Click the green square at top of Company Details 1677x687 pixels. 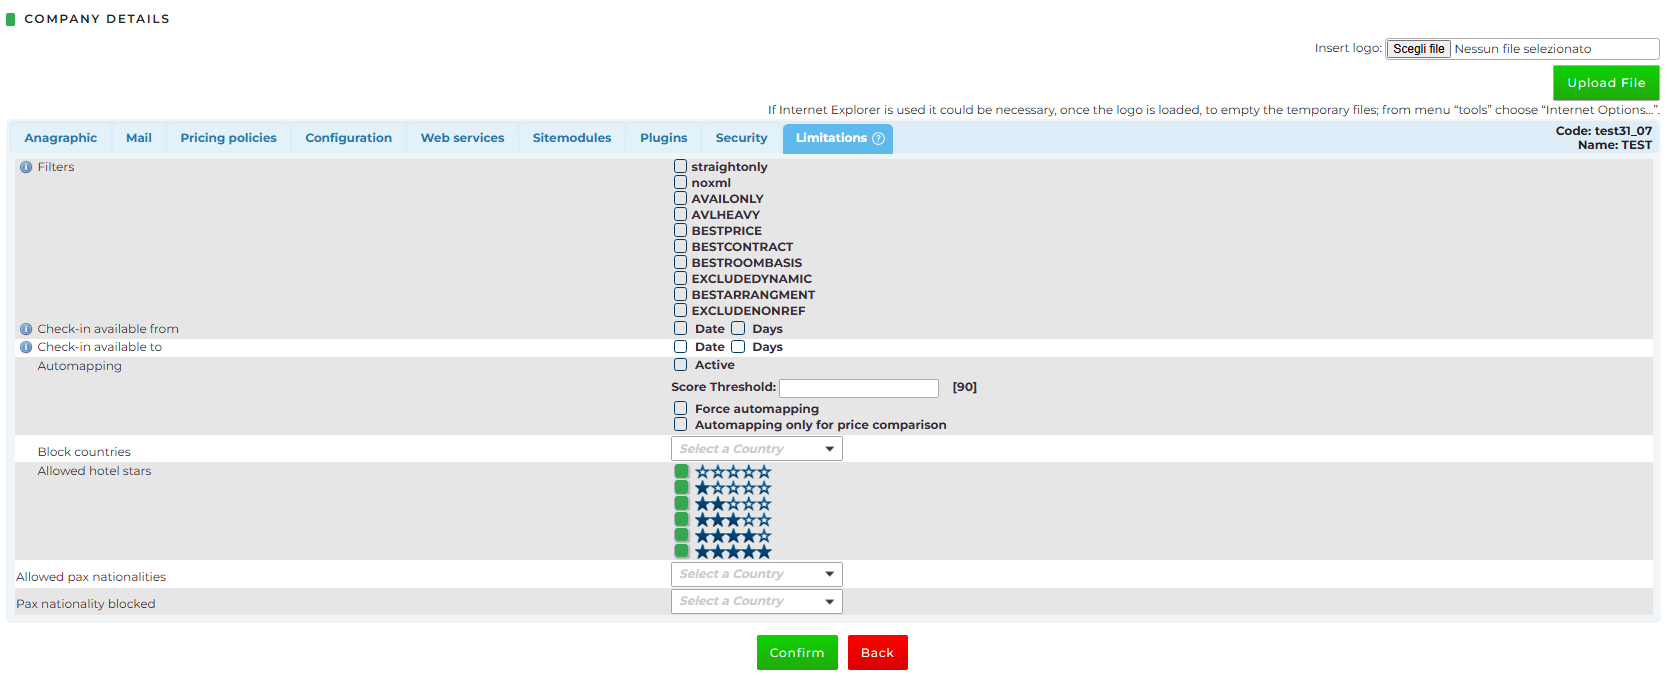(x=11, y=19)
